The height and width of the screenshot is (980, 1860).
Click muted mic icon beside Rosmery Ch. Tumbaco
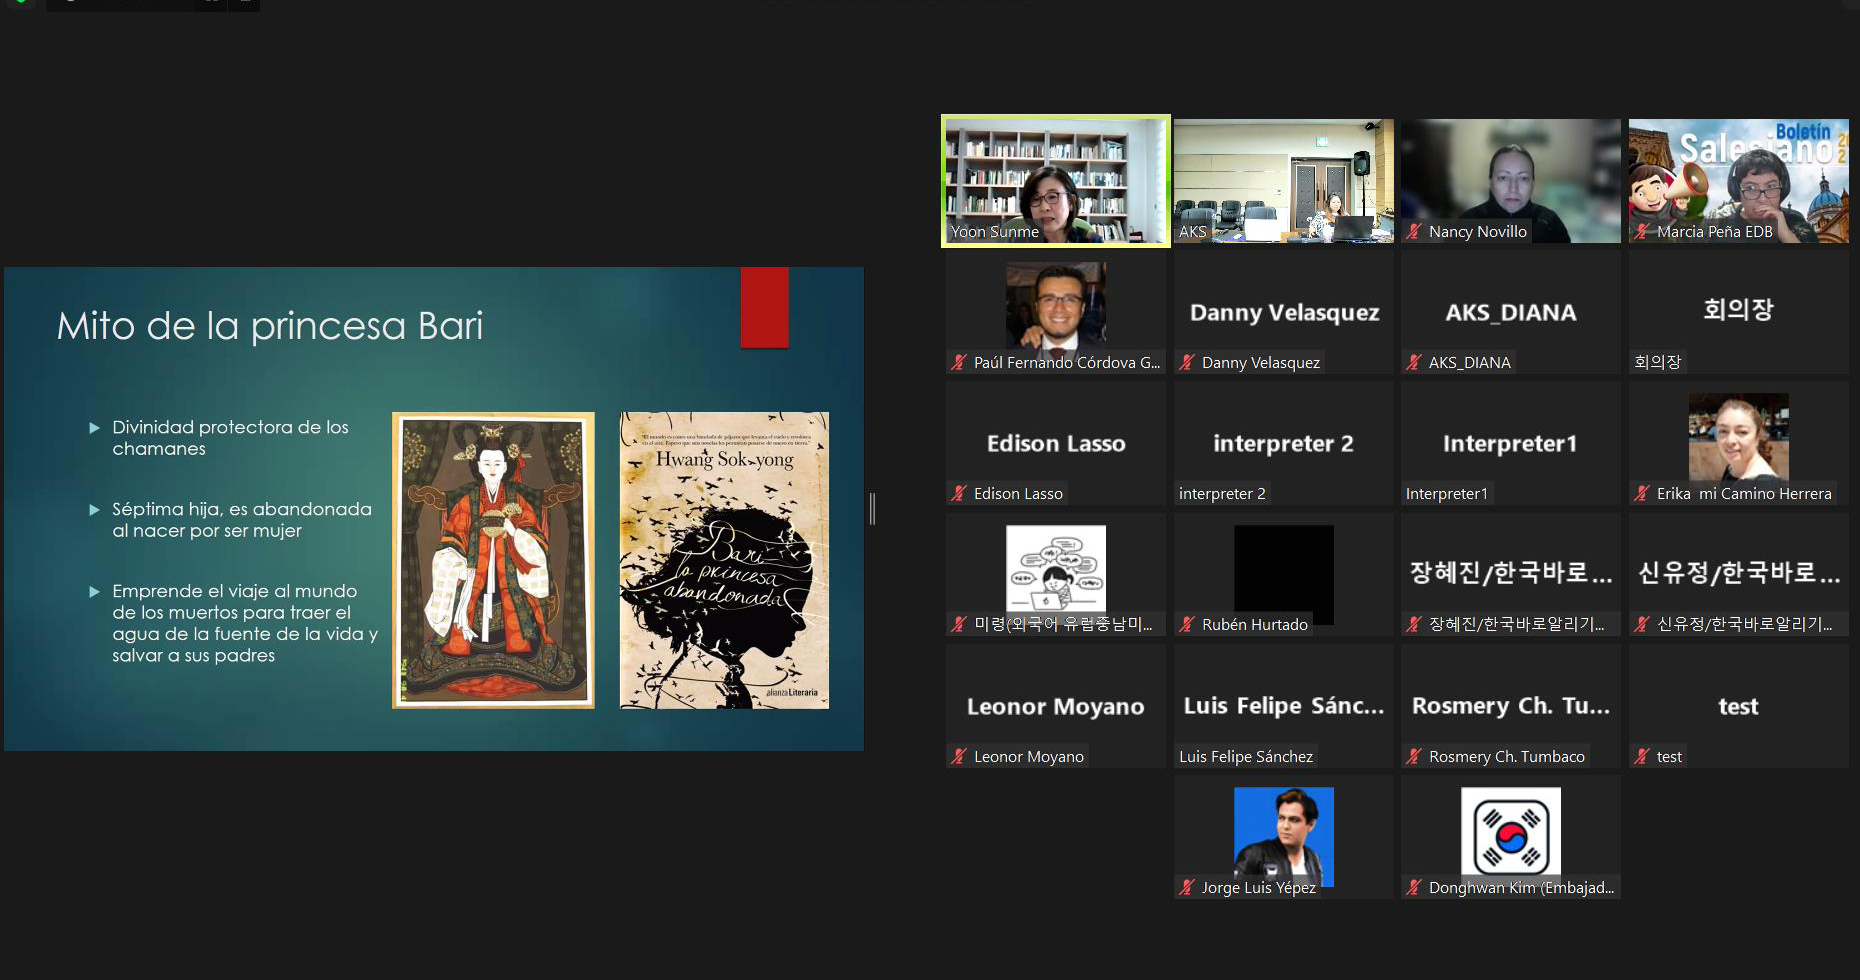coord(1414,757)
